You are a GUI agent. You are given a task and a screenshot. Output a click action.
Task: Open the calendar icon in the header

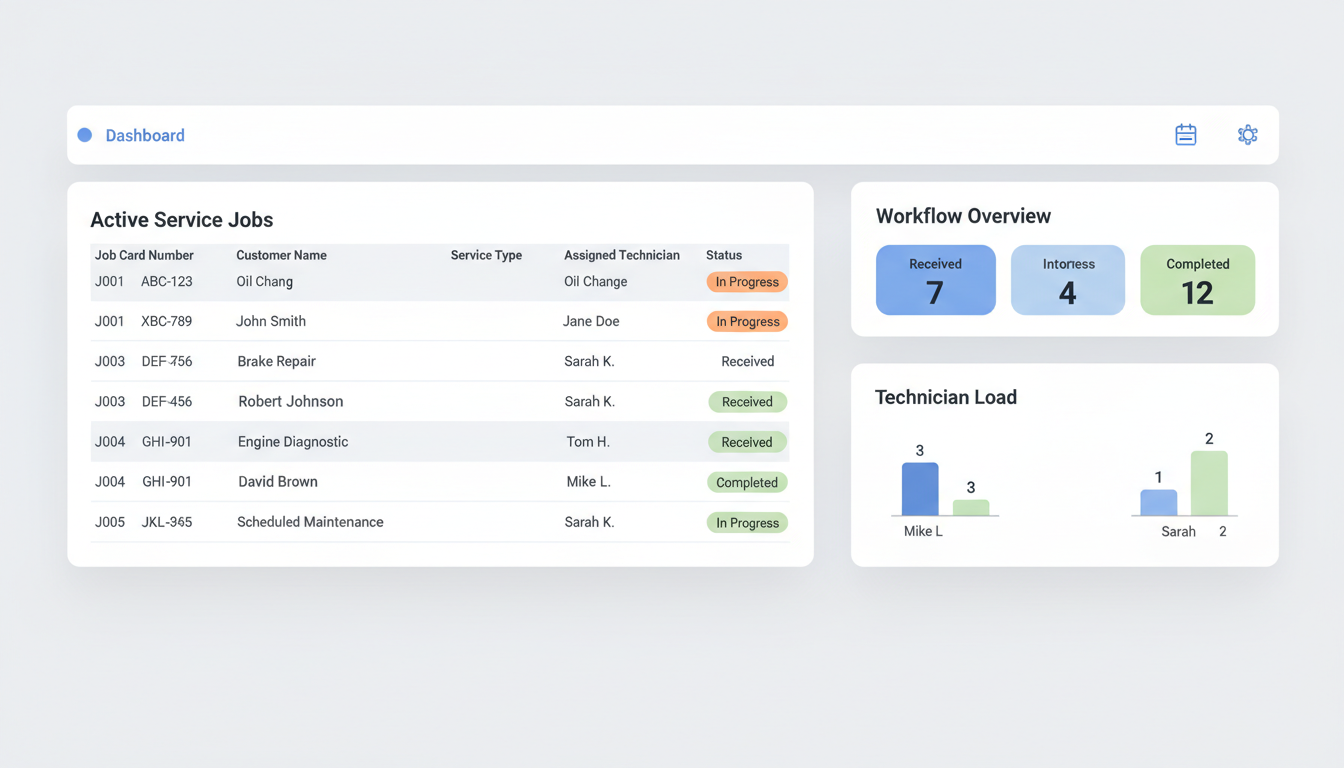[1185, 134]
